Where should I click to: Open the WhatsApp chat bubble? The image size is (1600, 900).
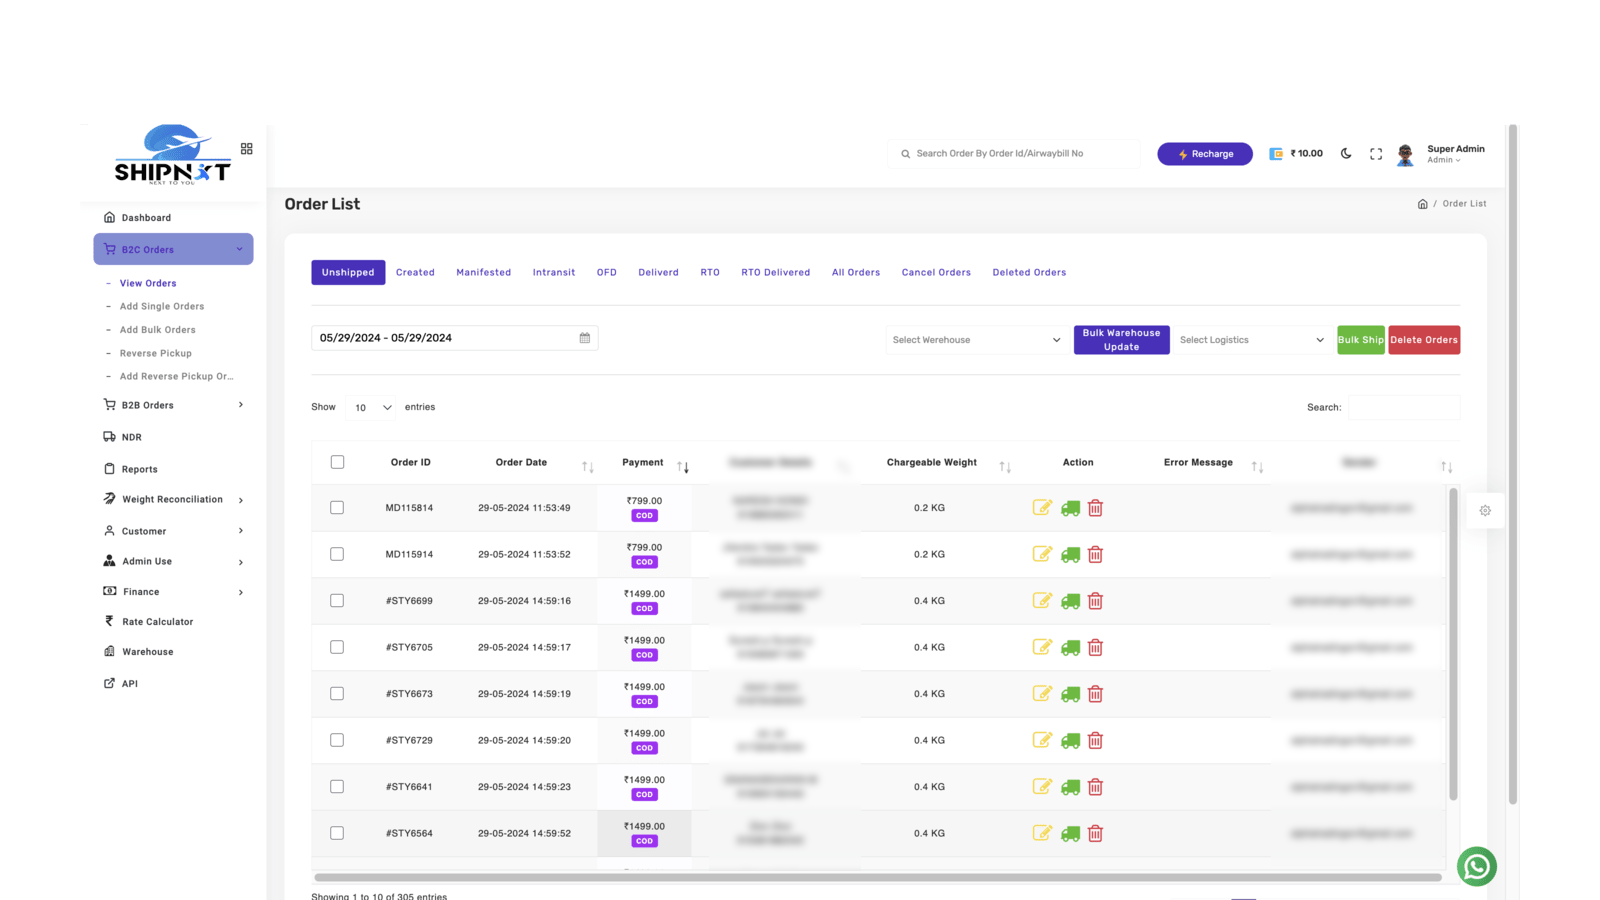click(x=1476, y=866)
